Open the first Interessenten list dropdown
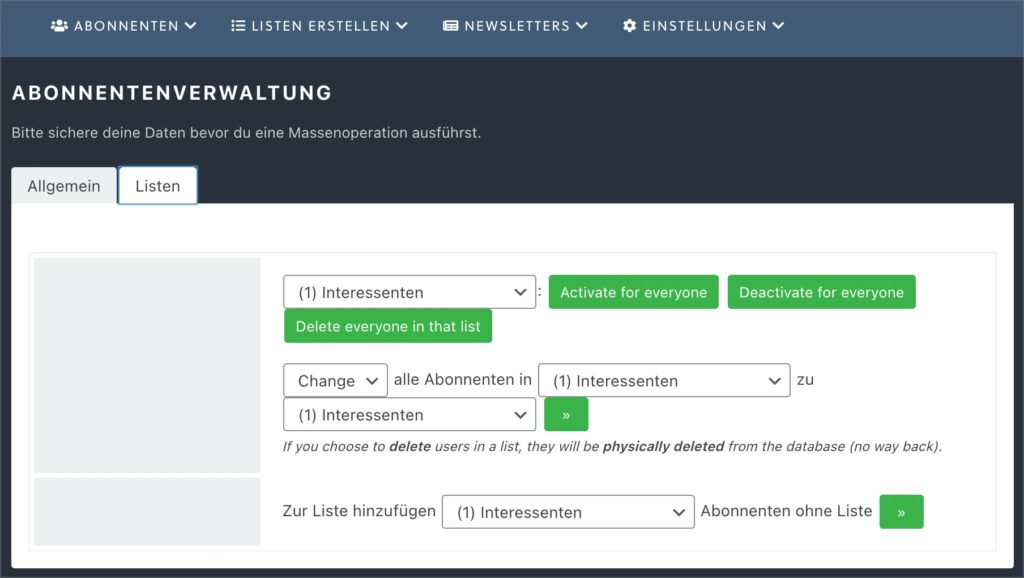 pos(409,292)
